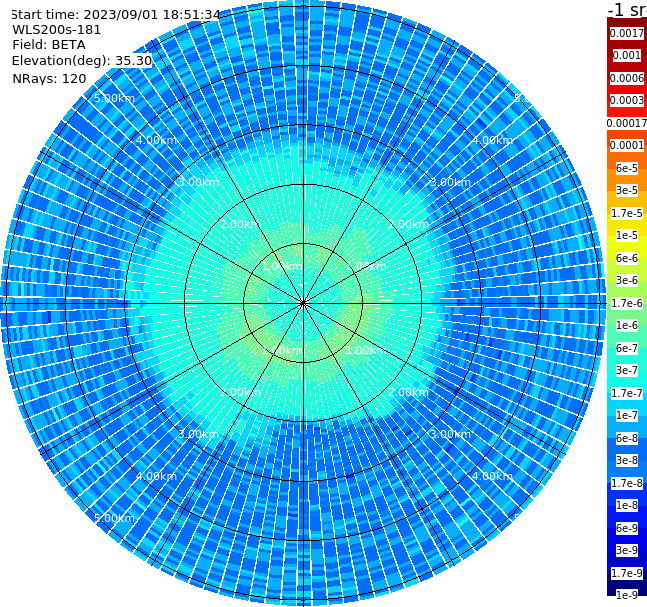The image size is (647, 607).
Task: Click the lower-right 3.00km range label
Action: click(x=451, y=435)
